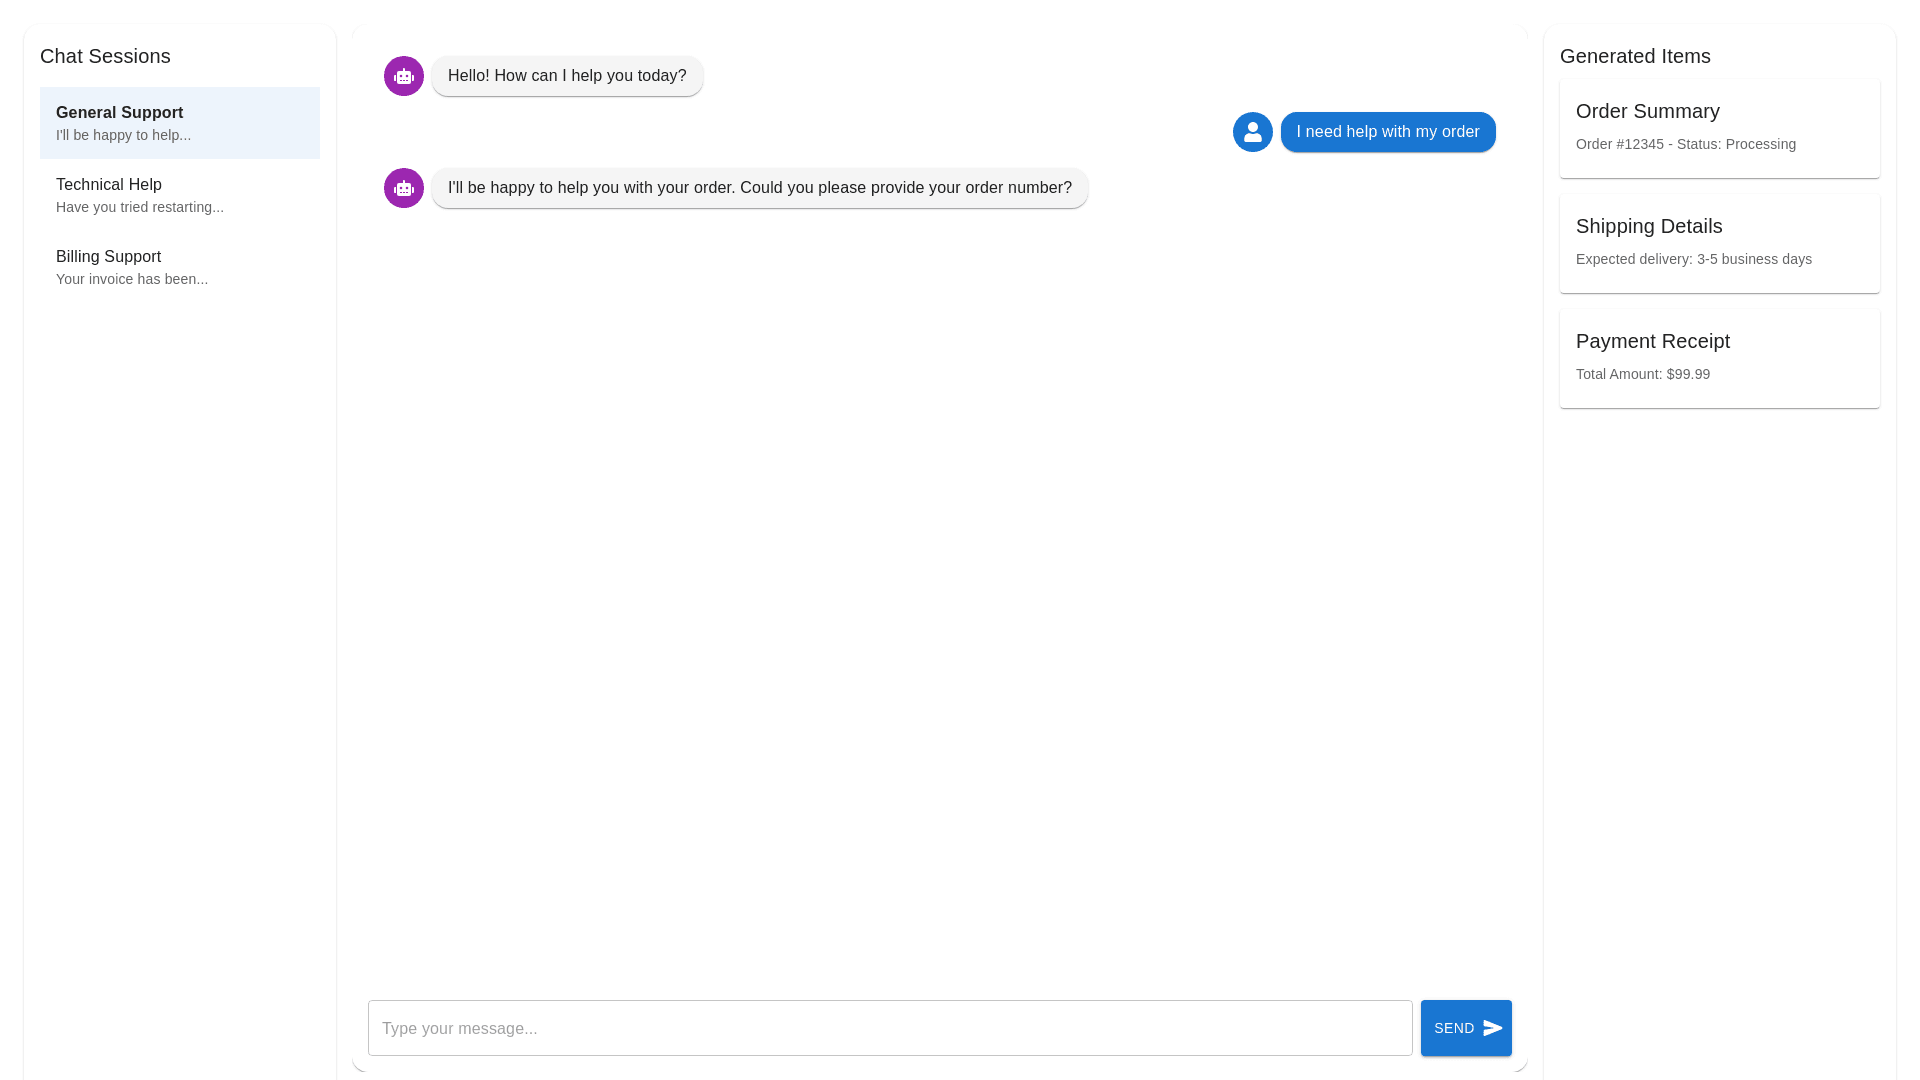Click the 'Total Amount: $99.99' text

pos(1643,374)
